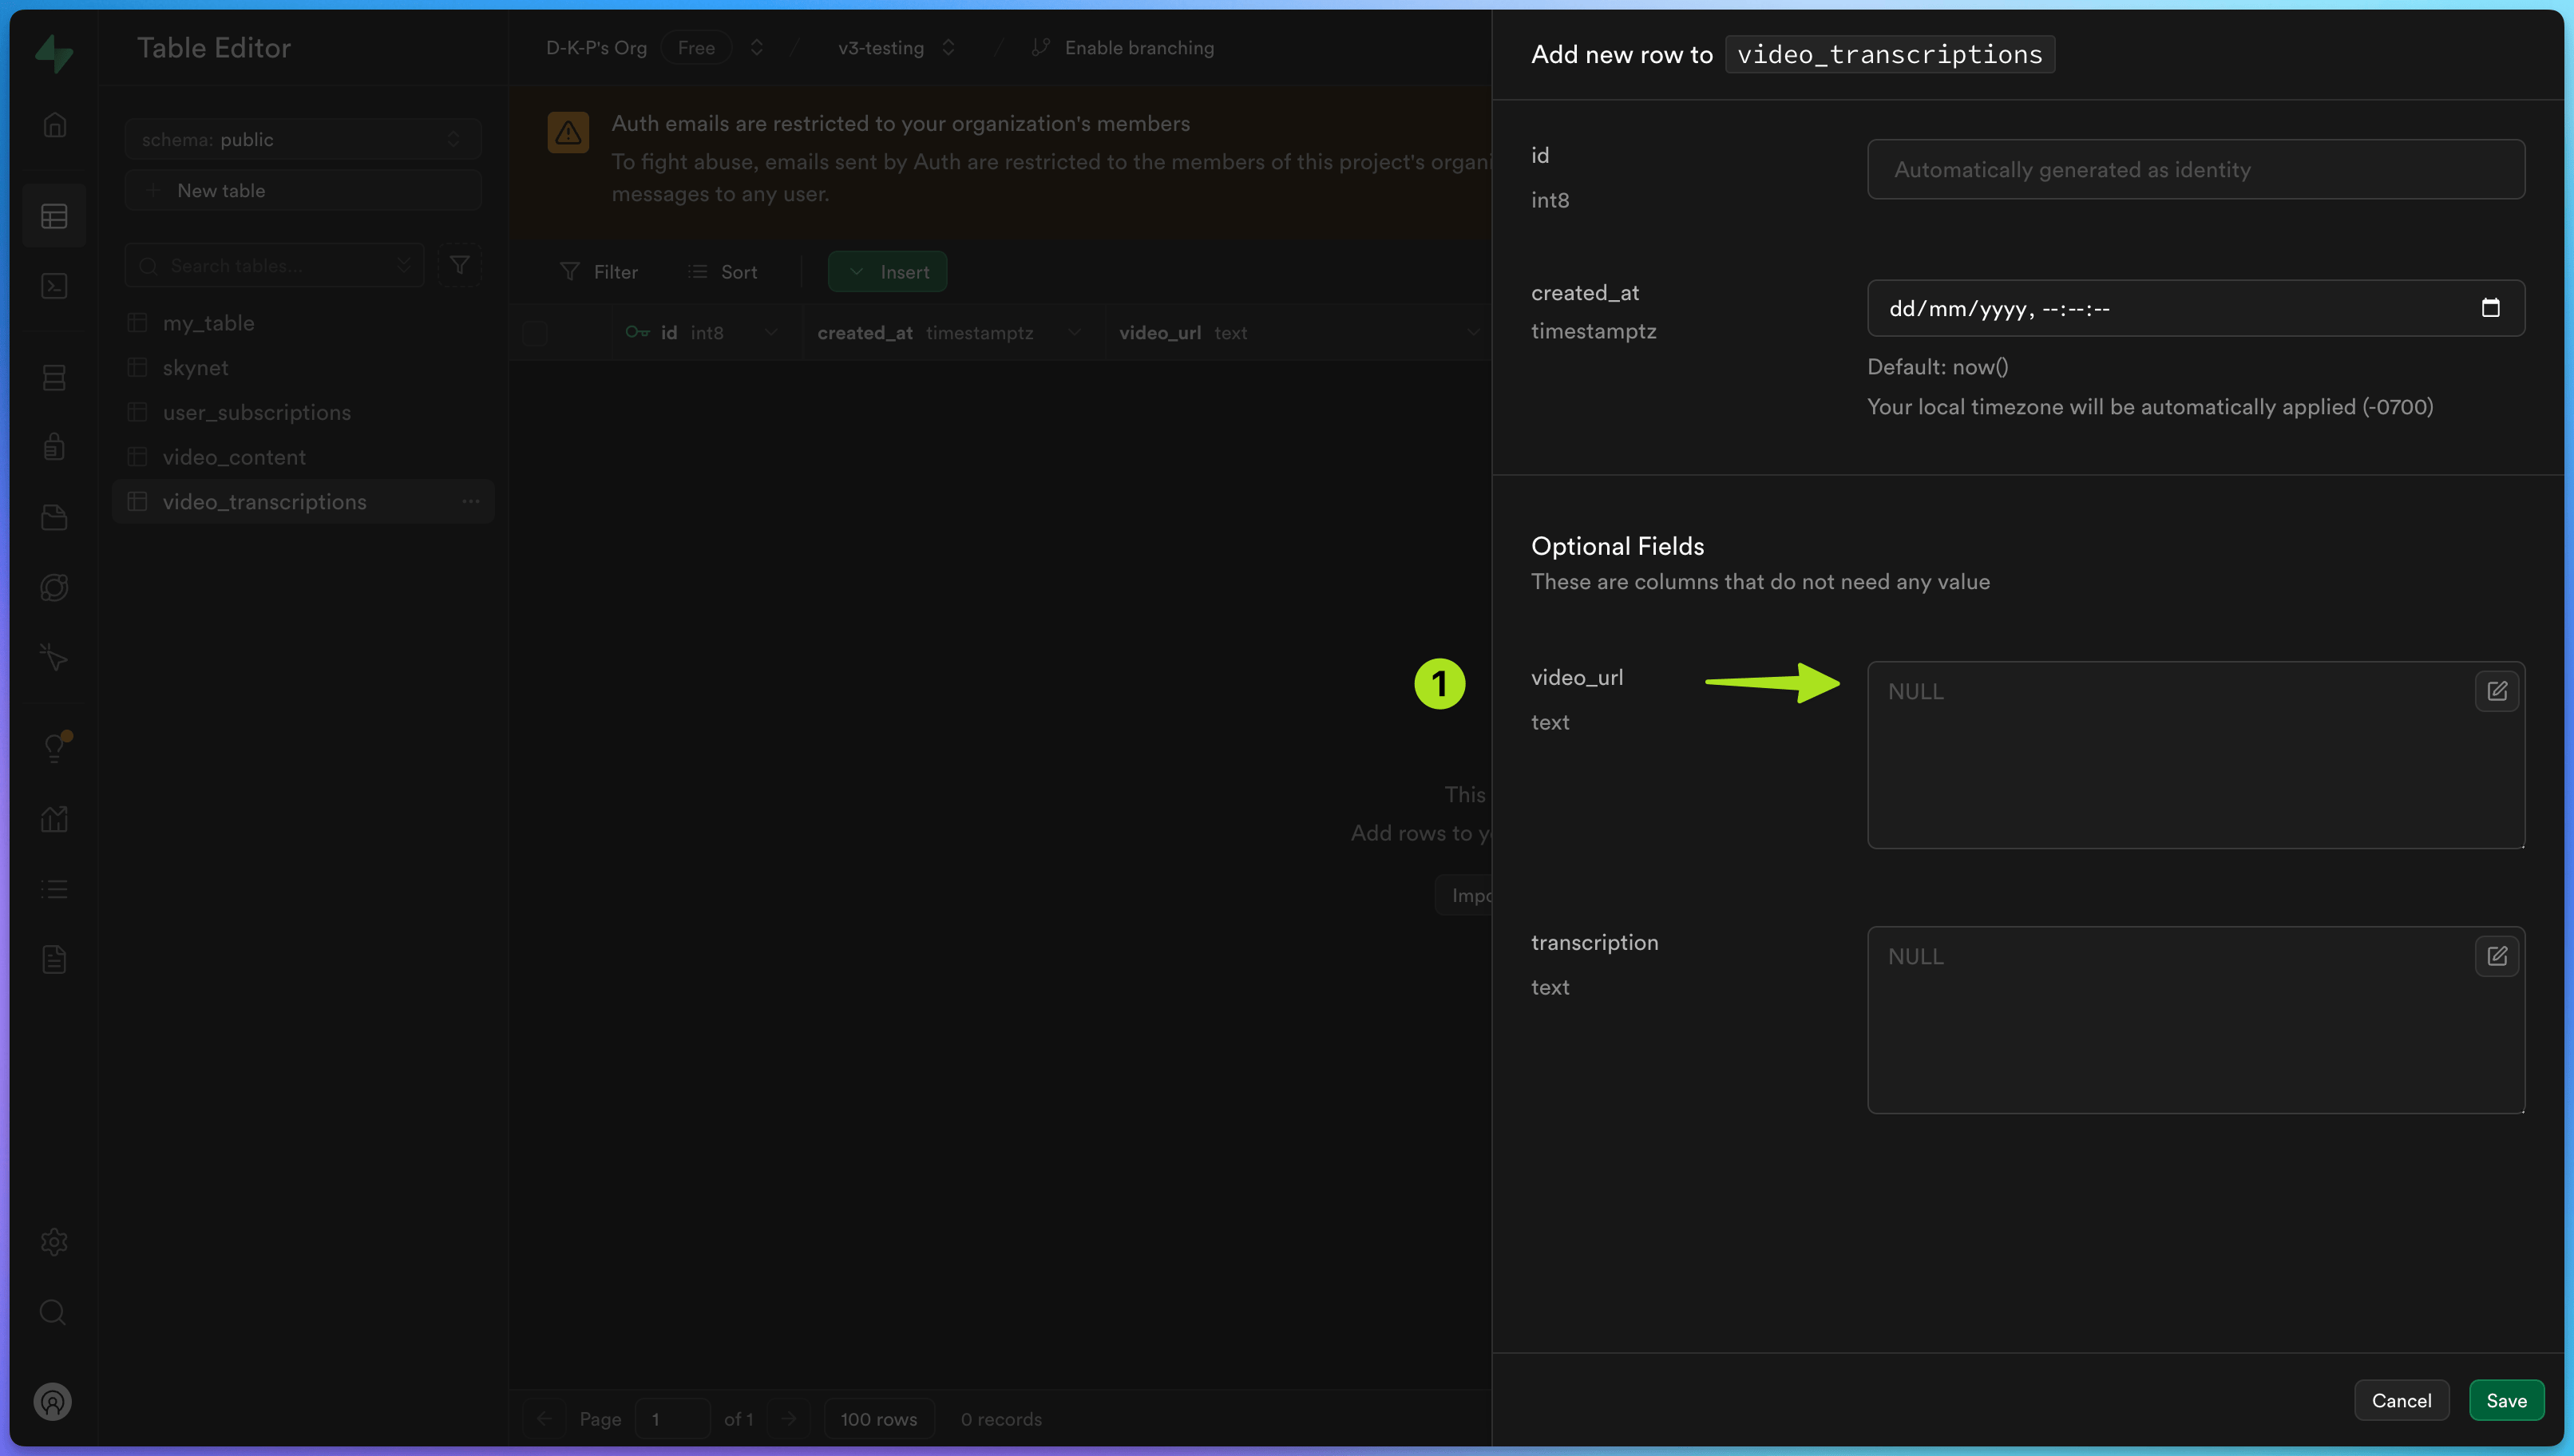The image size is (2574, 1456).
Task: Open the SQL Editor sidebar icon
Action: click(54, 287)
